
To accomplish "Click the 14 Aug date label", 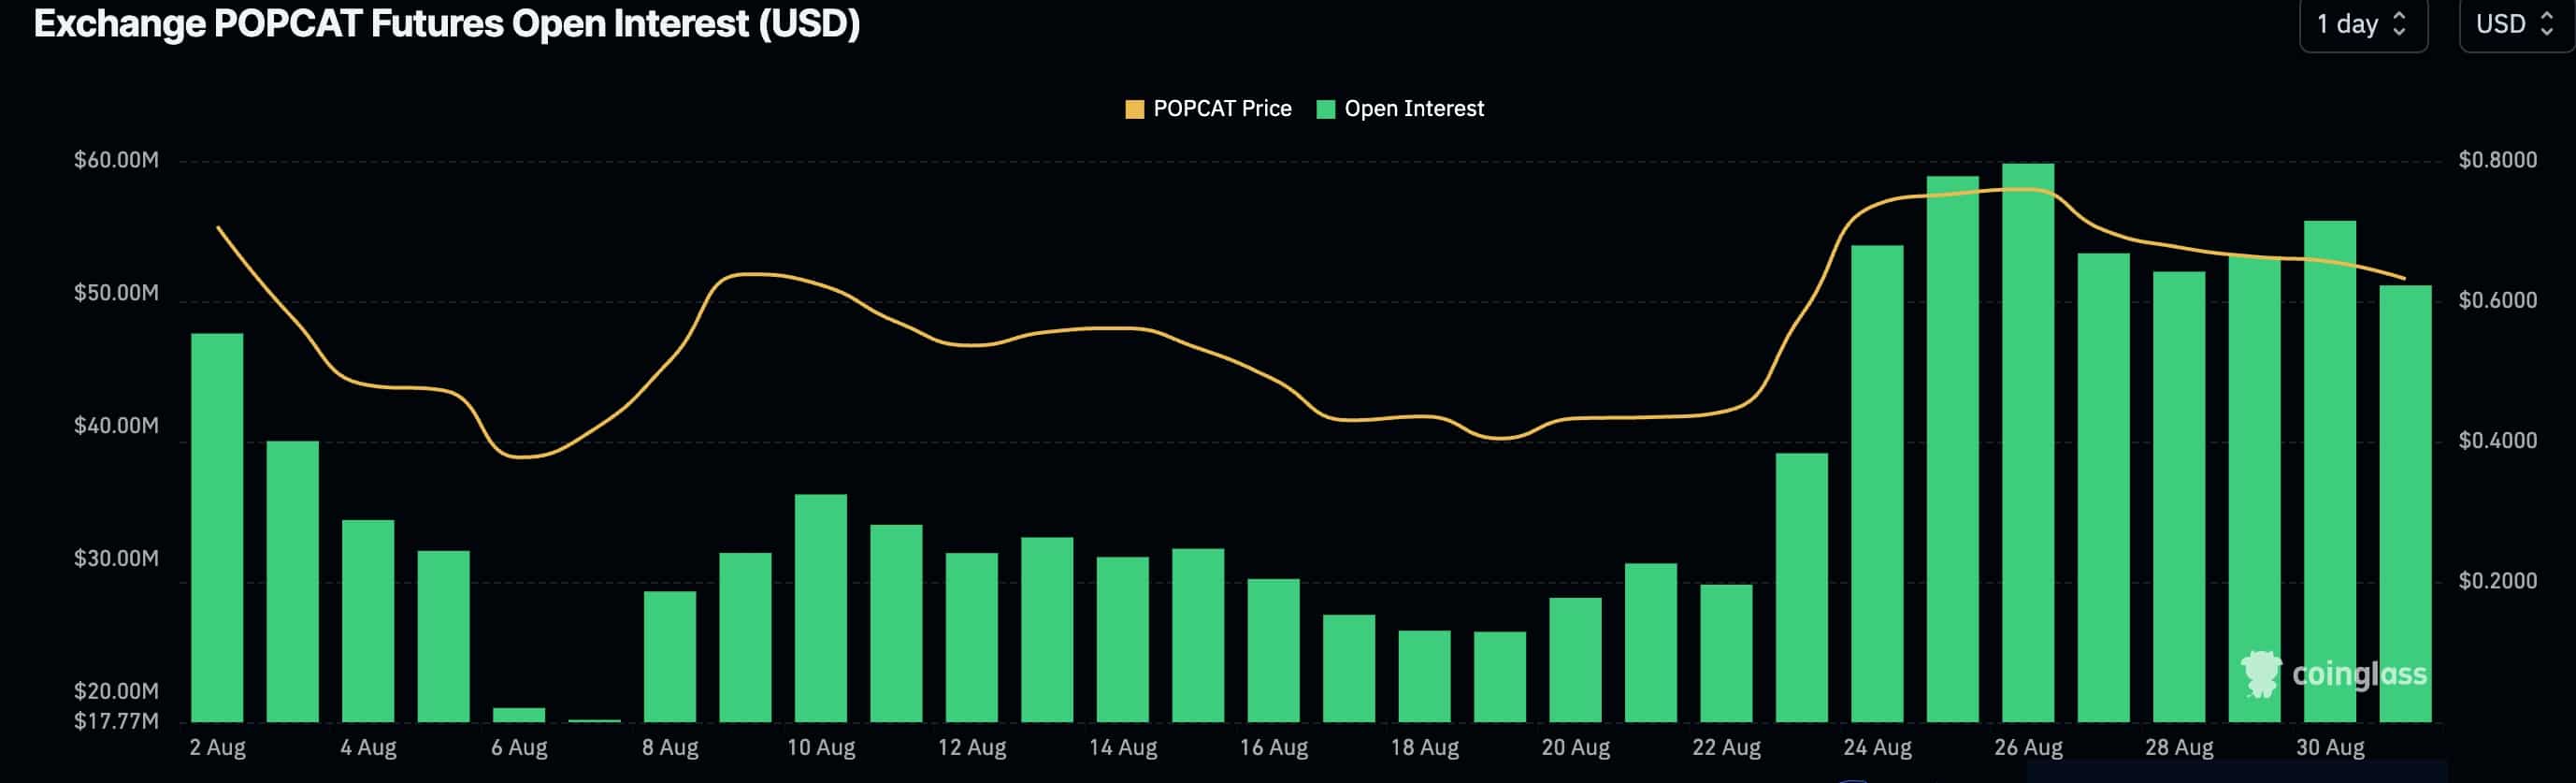I will tap(1123, 748).
